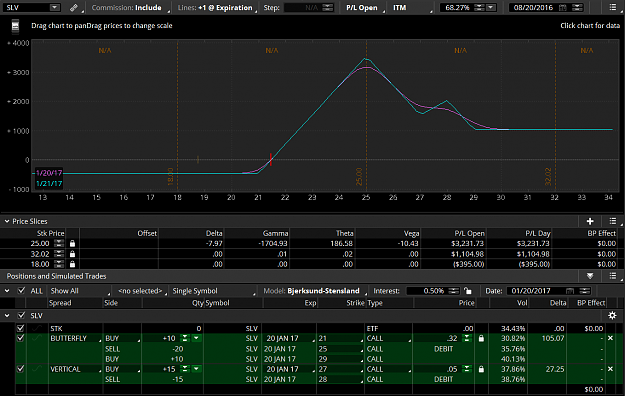625x396 pixels.
Task: Adjust the VERTICAL +15 quantity stepper
Action: pos(185,369)
